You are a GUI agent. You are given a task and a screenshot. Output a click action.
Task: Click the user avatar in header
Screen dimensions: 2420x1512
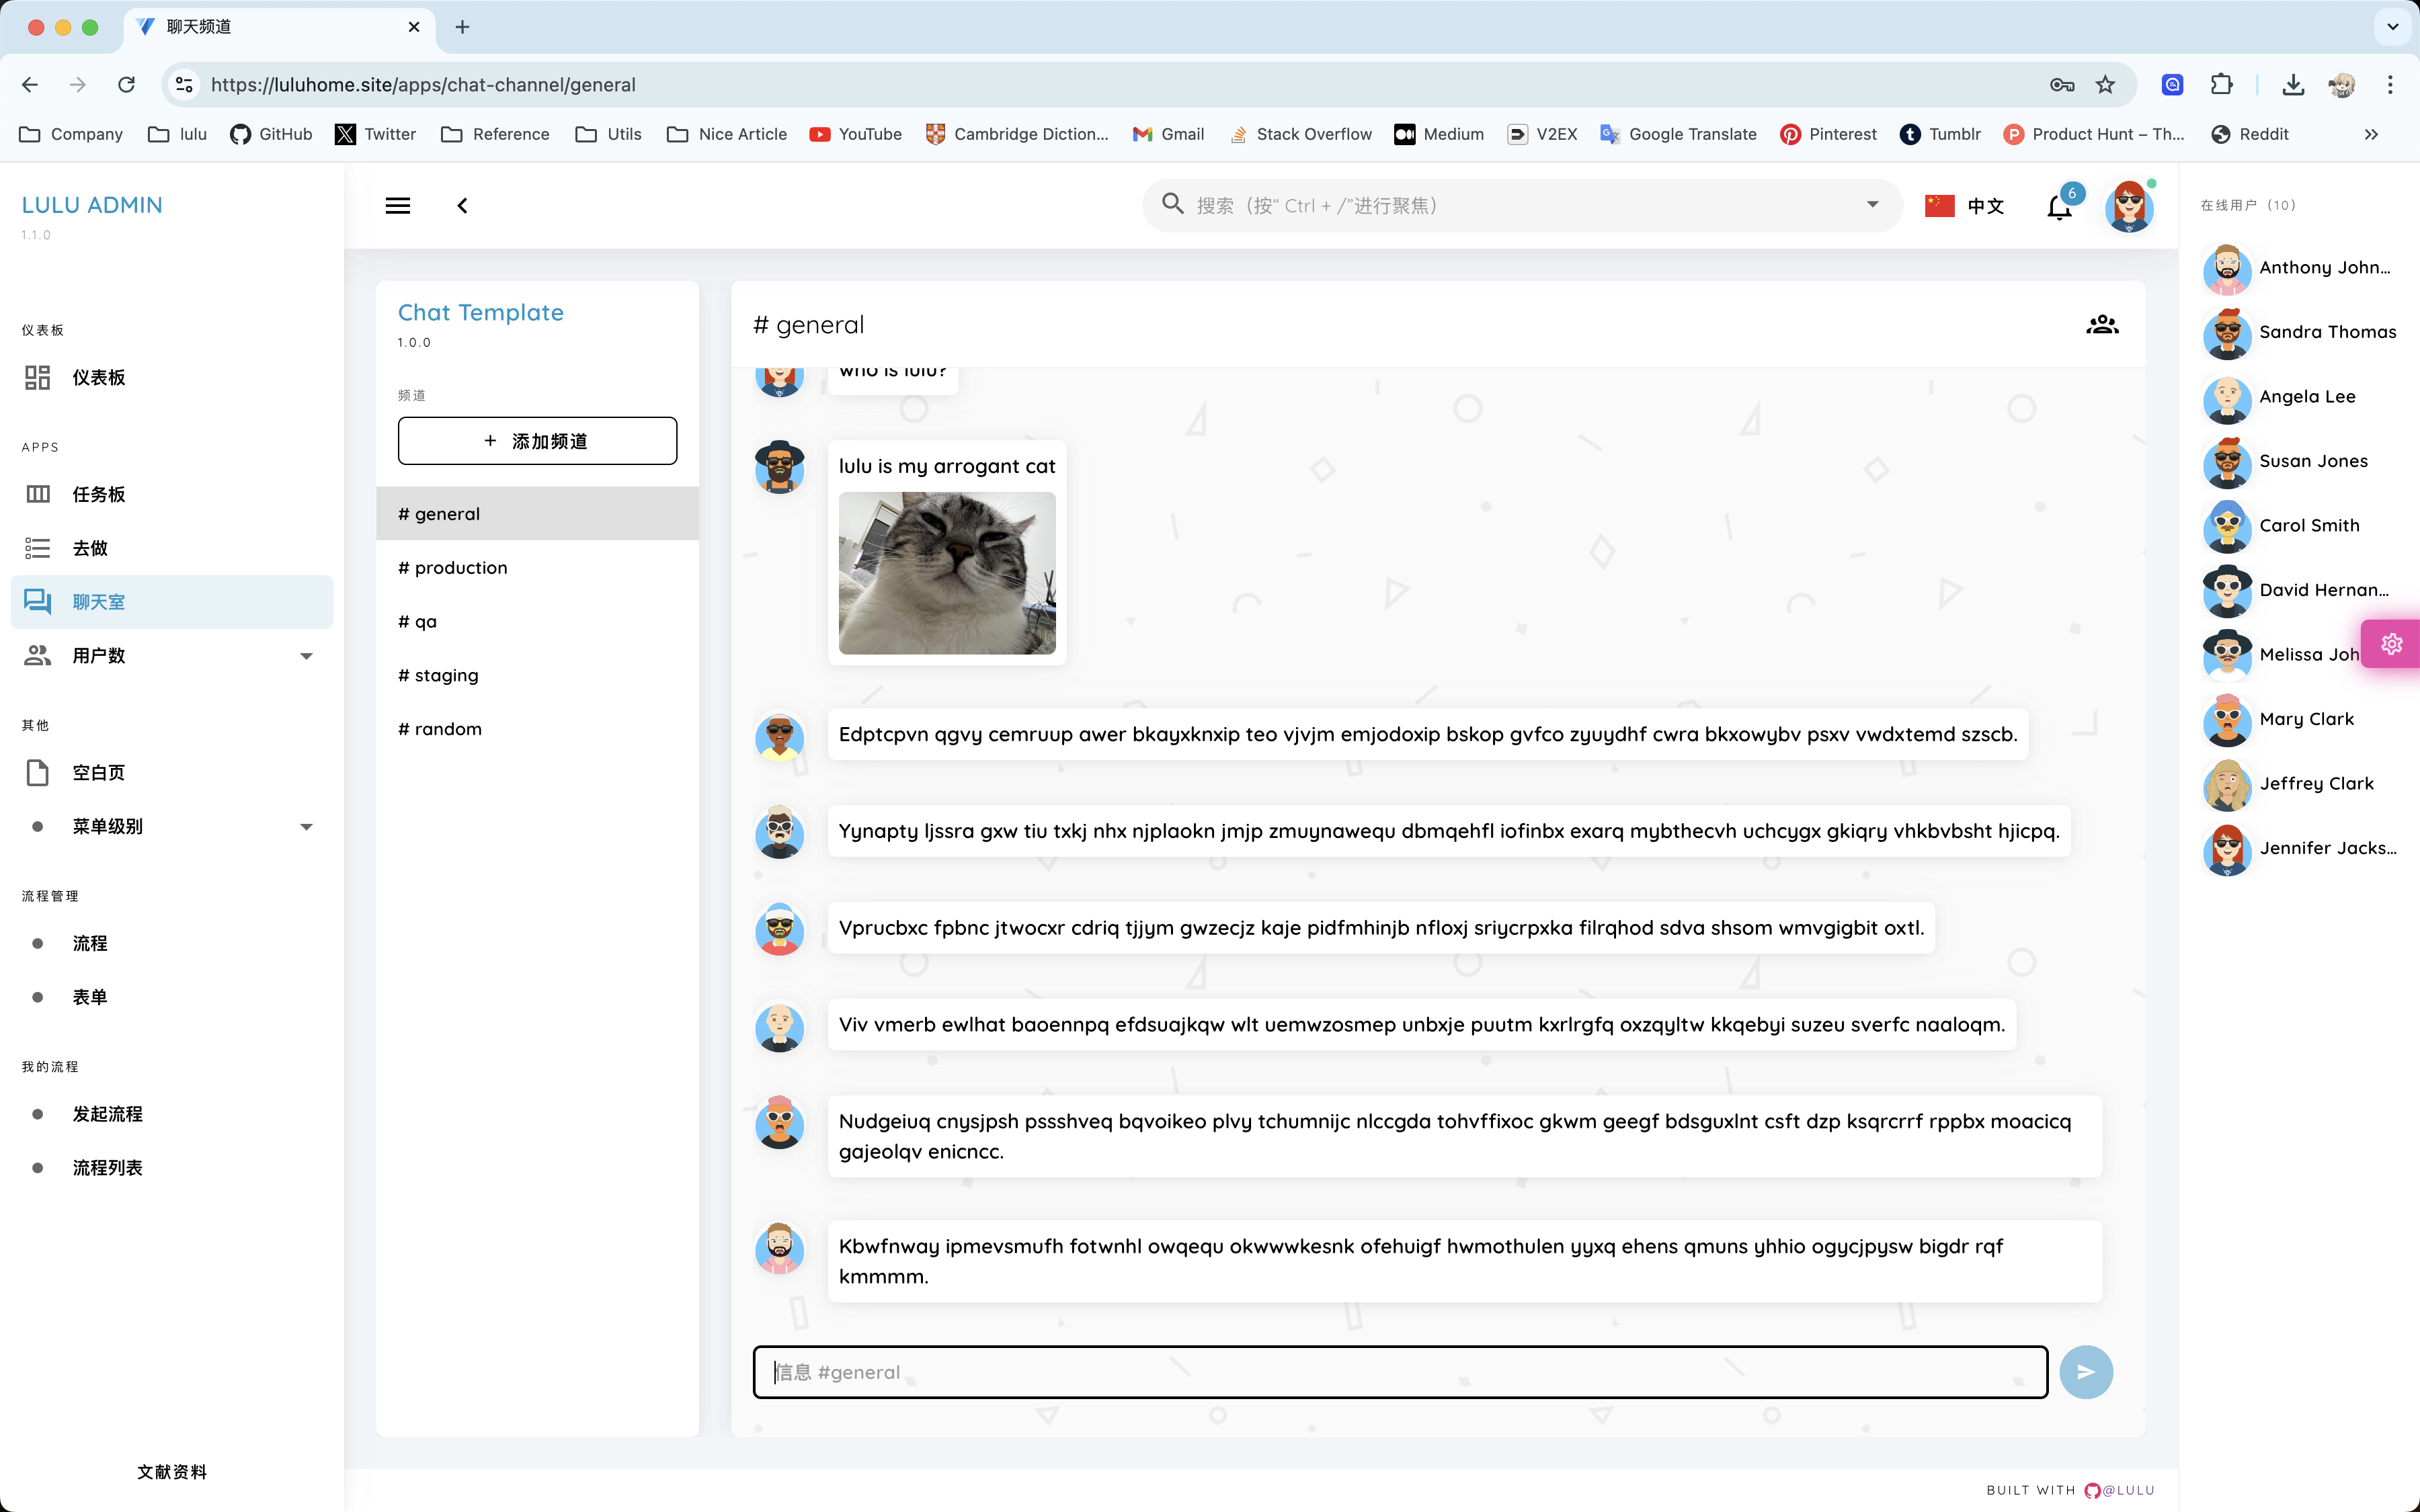2128,207
